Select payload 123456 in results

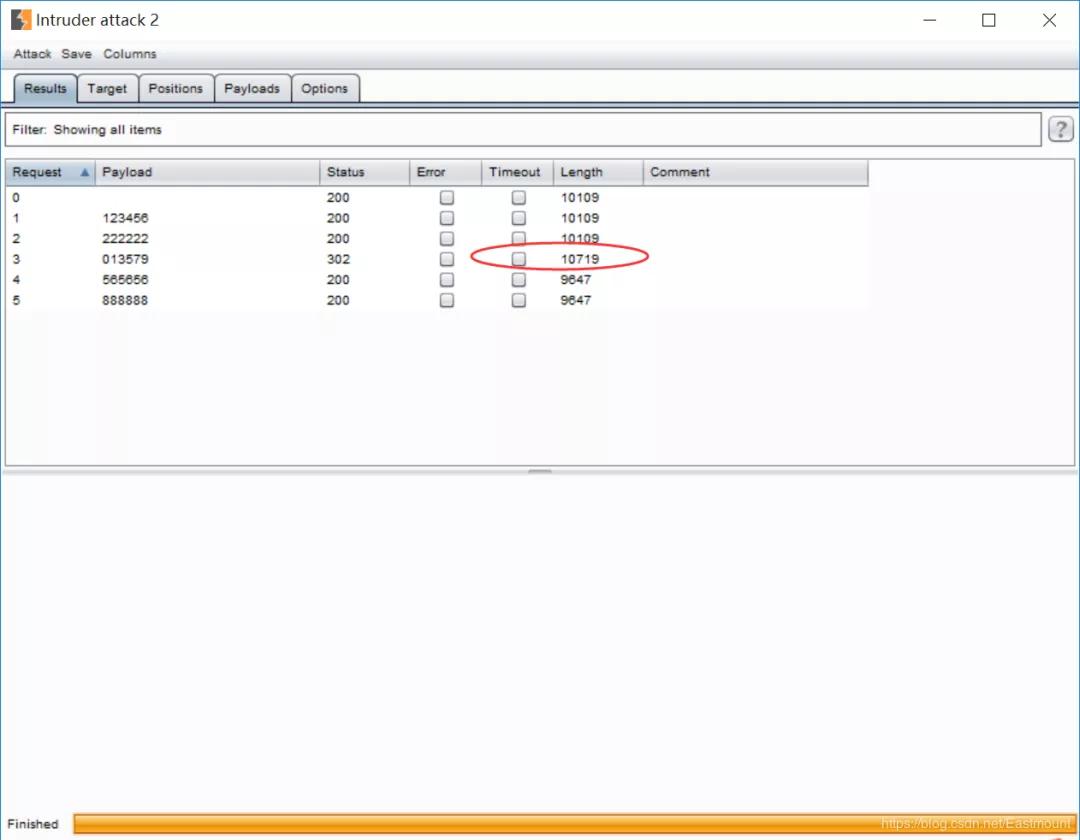point(125,218)
